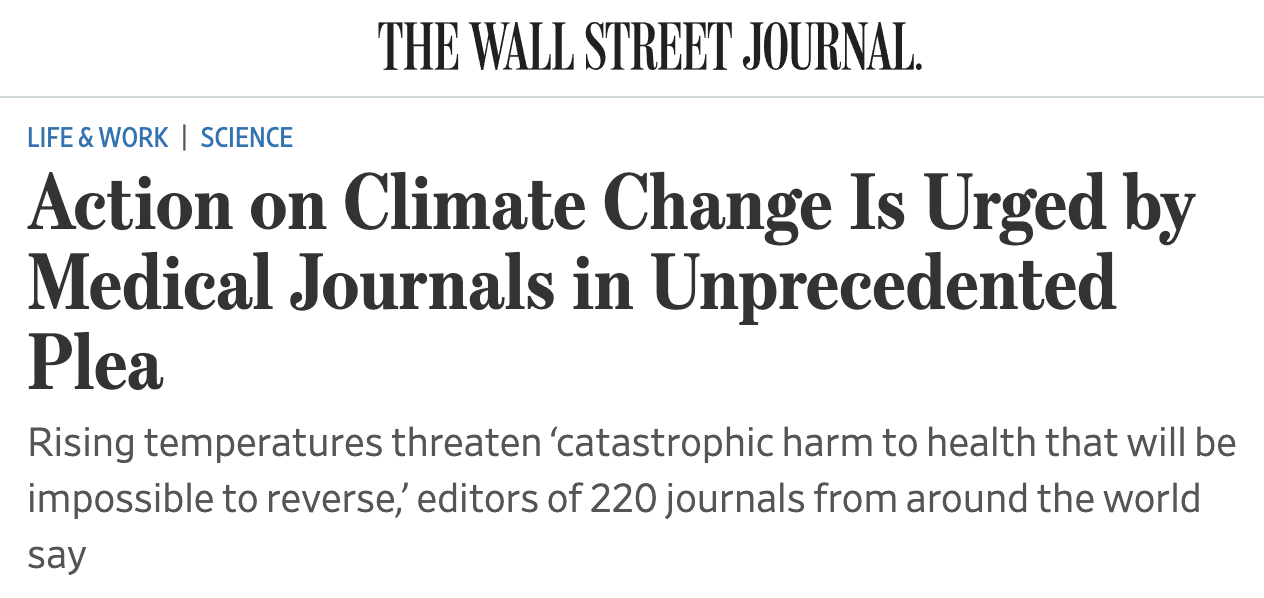Go to the SCIENCE section link
The width and height of the screenshot is (1264, 598).
[x=247, y=138]
